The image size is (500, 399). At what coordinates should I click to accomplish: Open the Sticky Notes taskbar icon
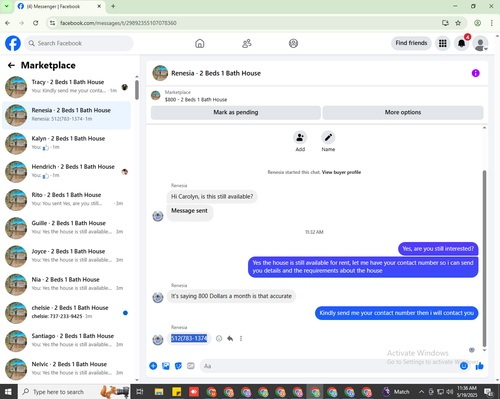[176, 392]
